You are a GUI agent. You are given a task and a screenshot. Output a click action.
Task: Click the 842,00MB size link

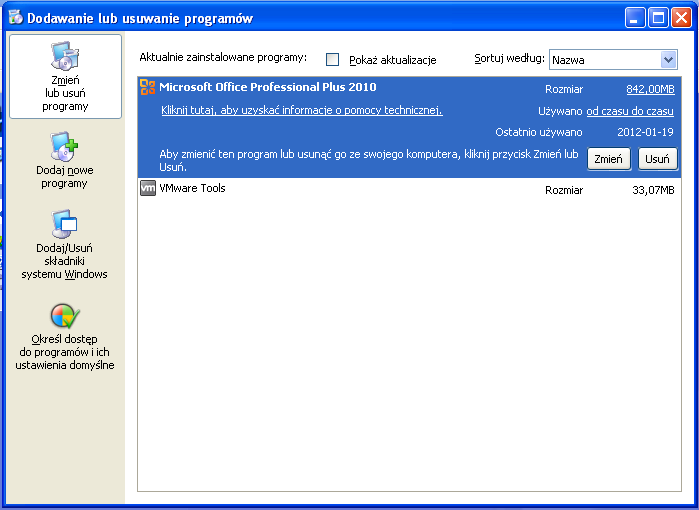click(650, 89)
